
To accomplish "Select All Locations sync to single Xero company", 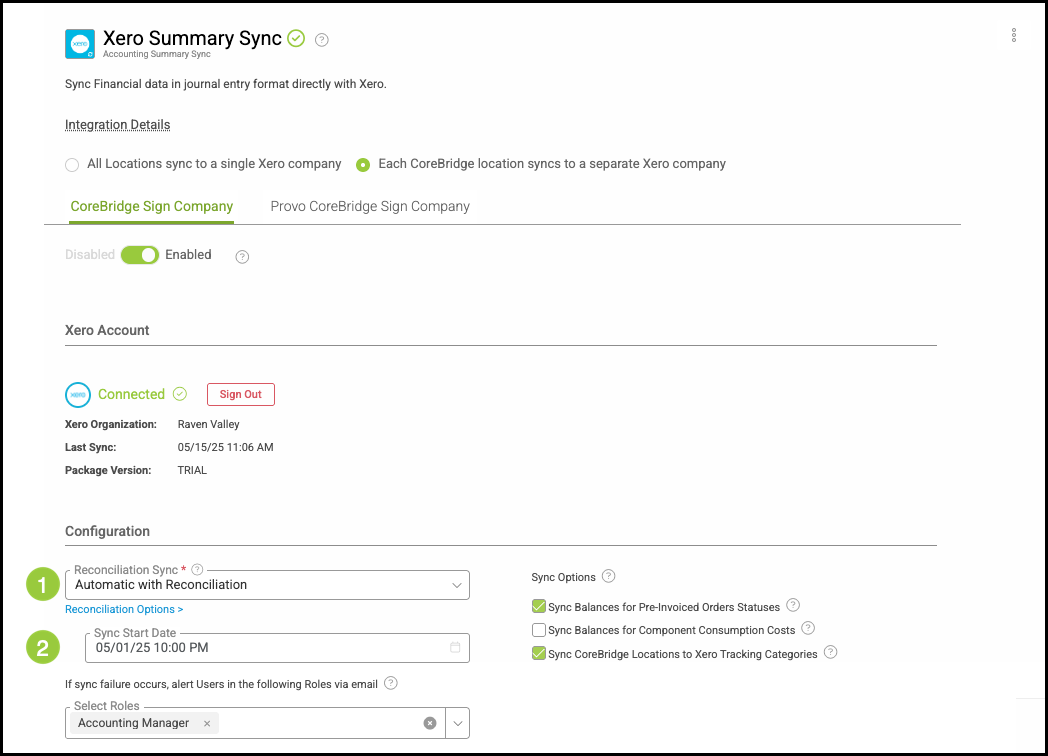I will point(72,164).
